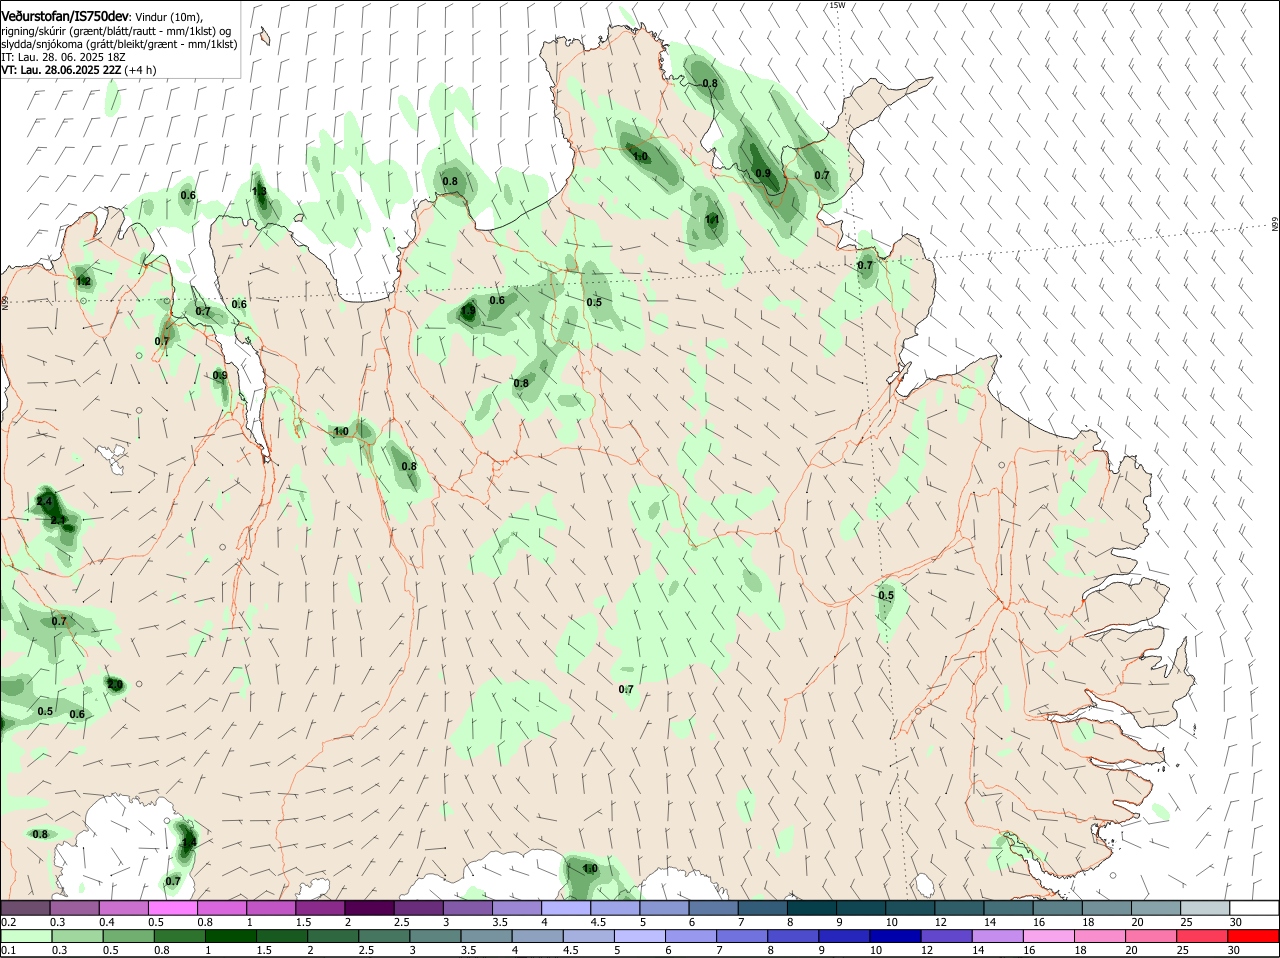Image resolution: width=1280 pixels, height=958 pixels.
Task: Click the 0.2 label in the legend
Action: click(9, 921)
